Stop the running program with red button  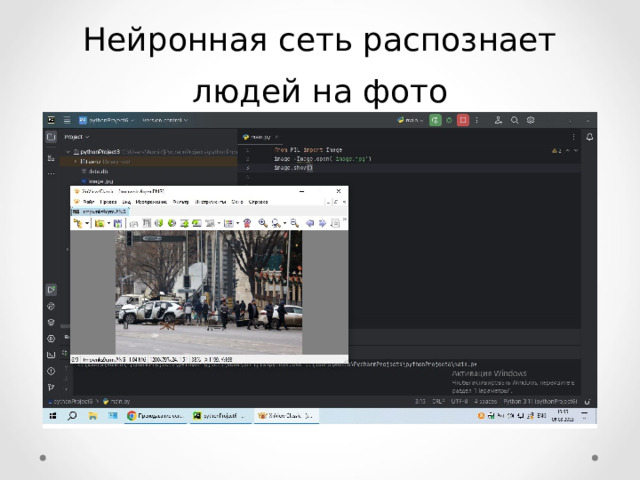463,120
